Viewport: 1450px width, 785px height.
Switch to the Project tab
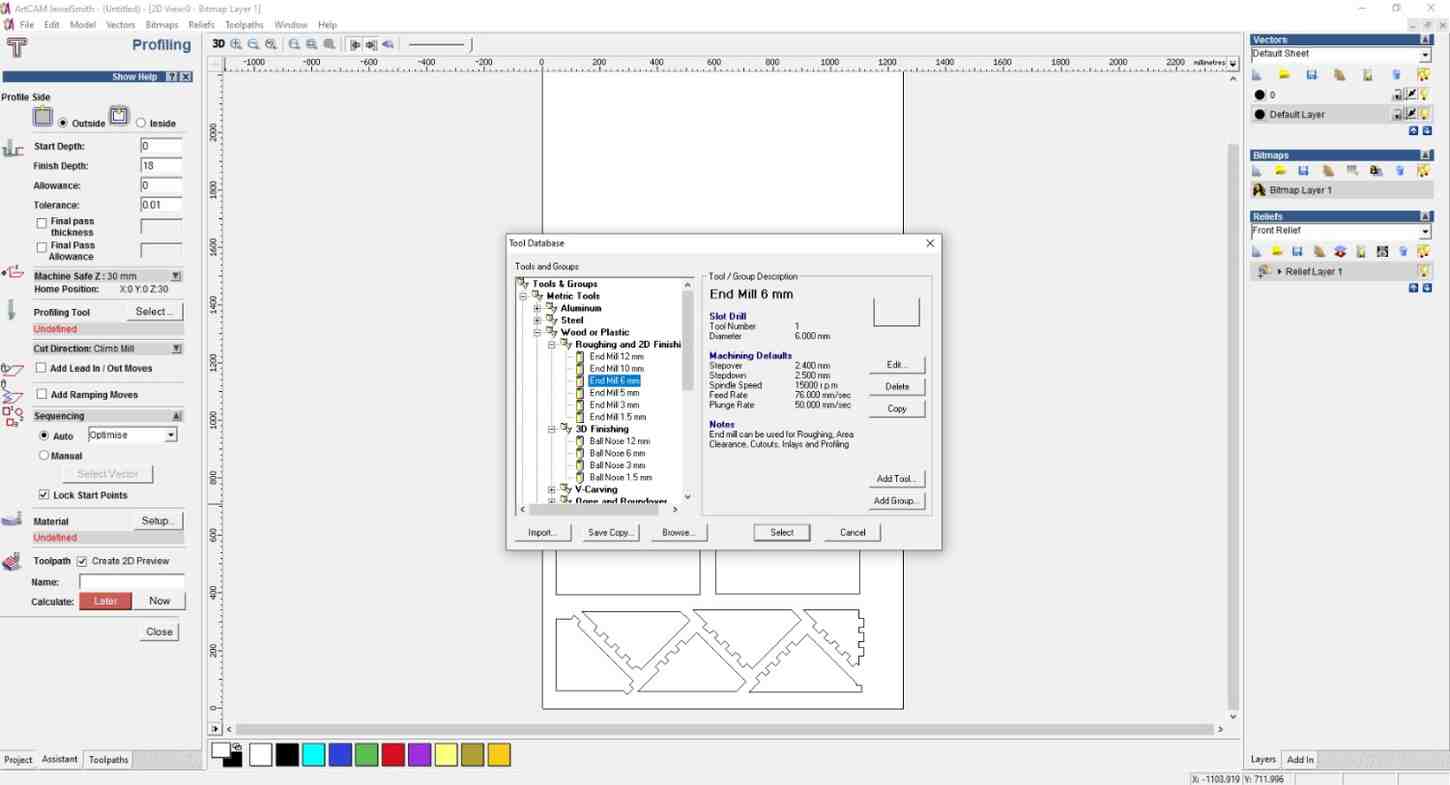click(x=18, y=760)
